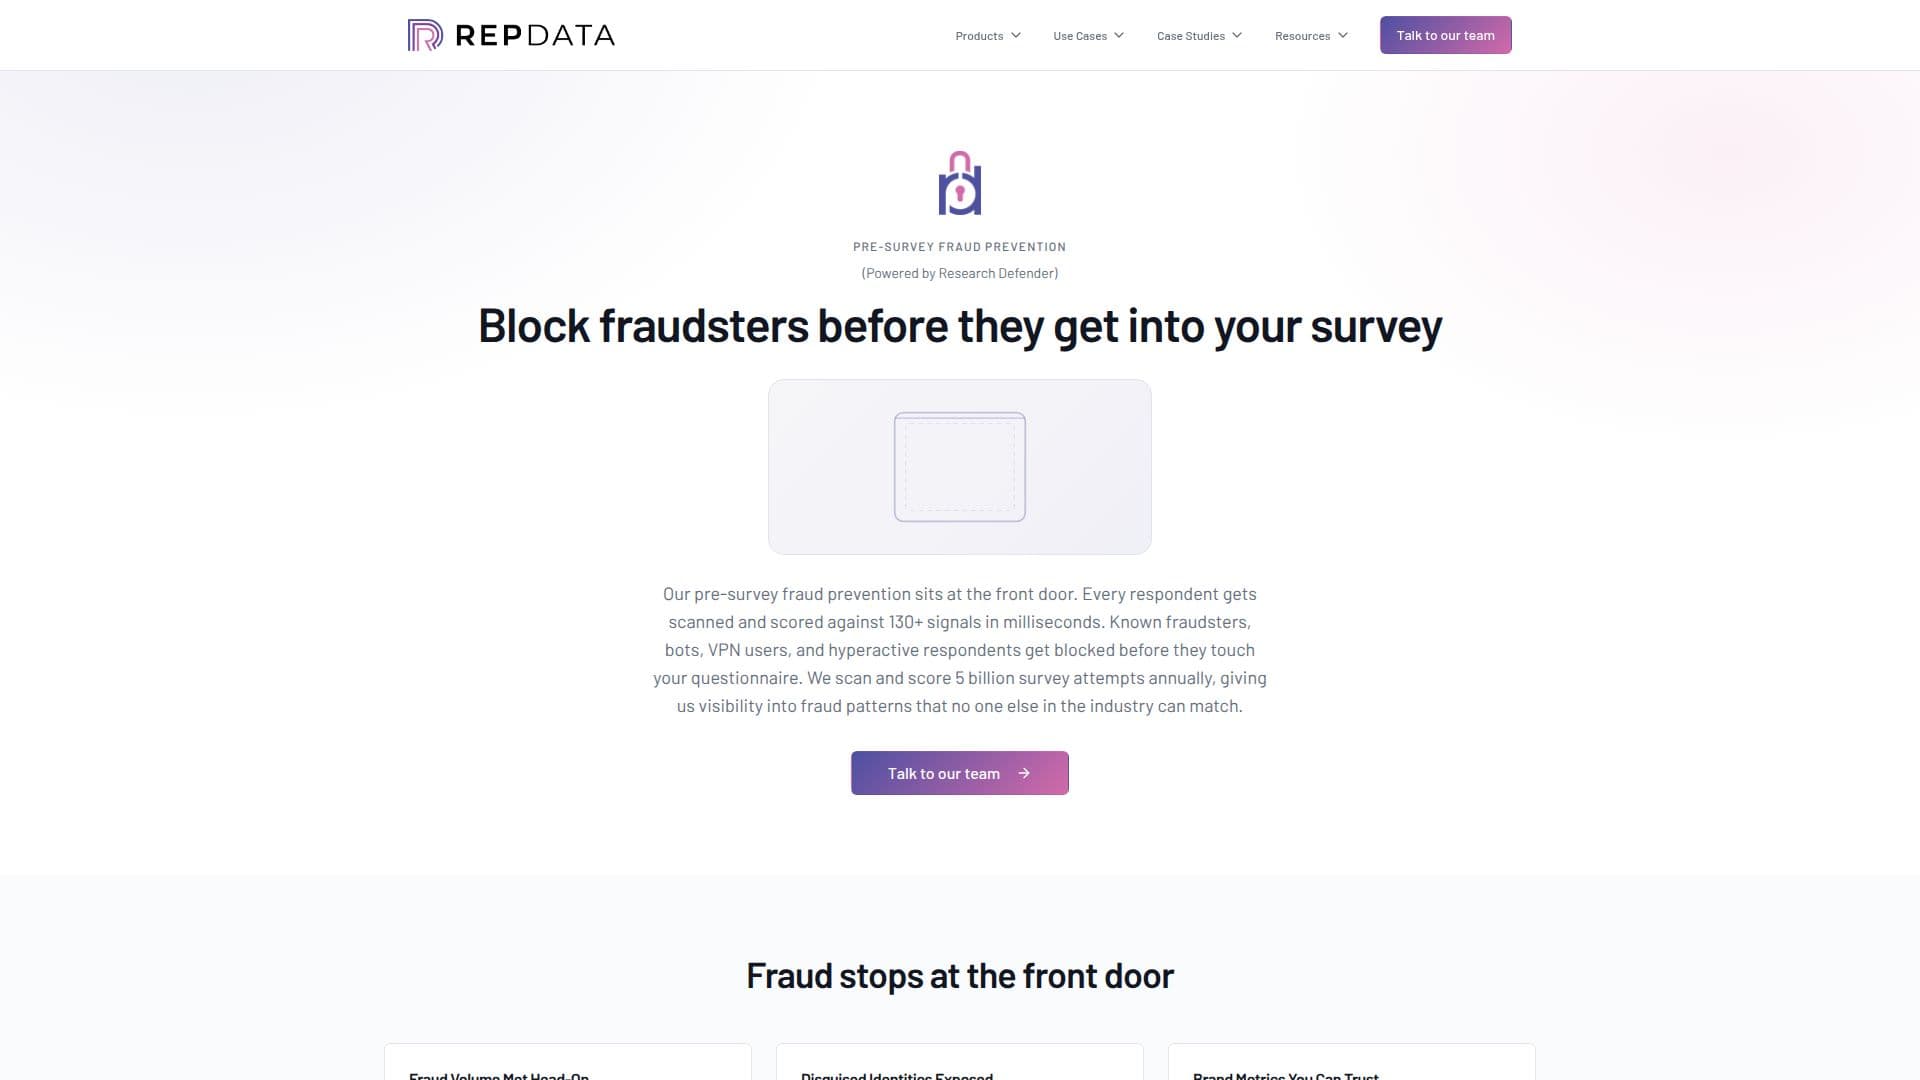Click the Rep Data logo icon
The height and width of the screenshot is (1080, 1920).
425,35
